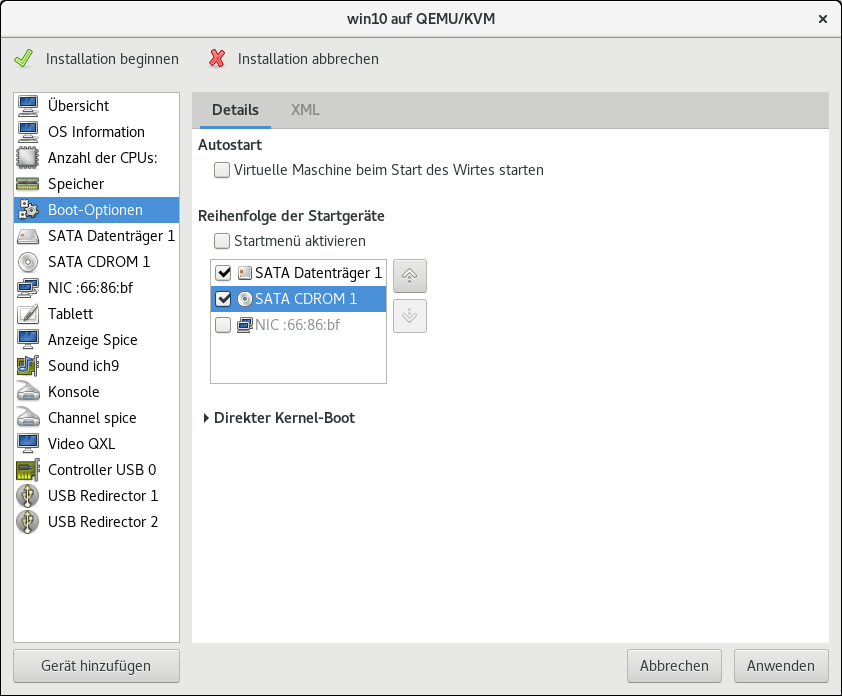
Task: Select the Tablett pen icon
Action: [28, 314]
